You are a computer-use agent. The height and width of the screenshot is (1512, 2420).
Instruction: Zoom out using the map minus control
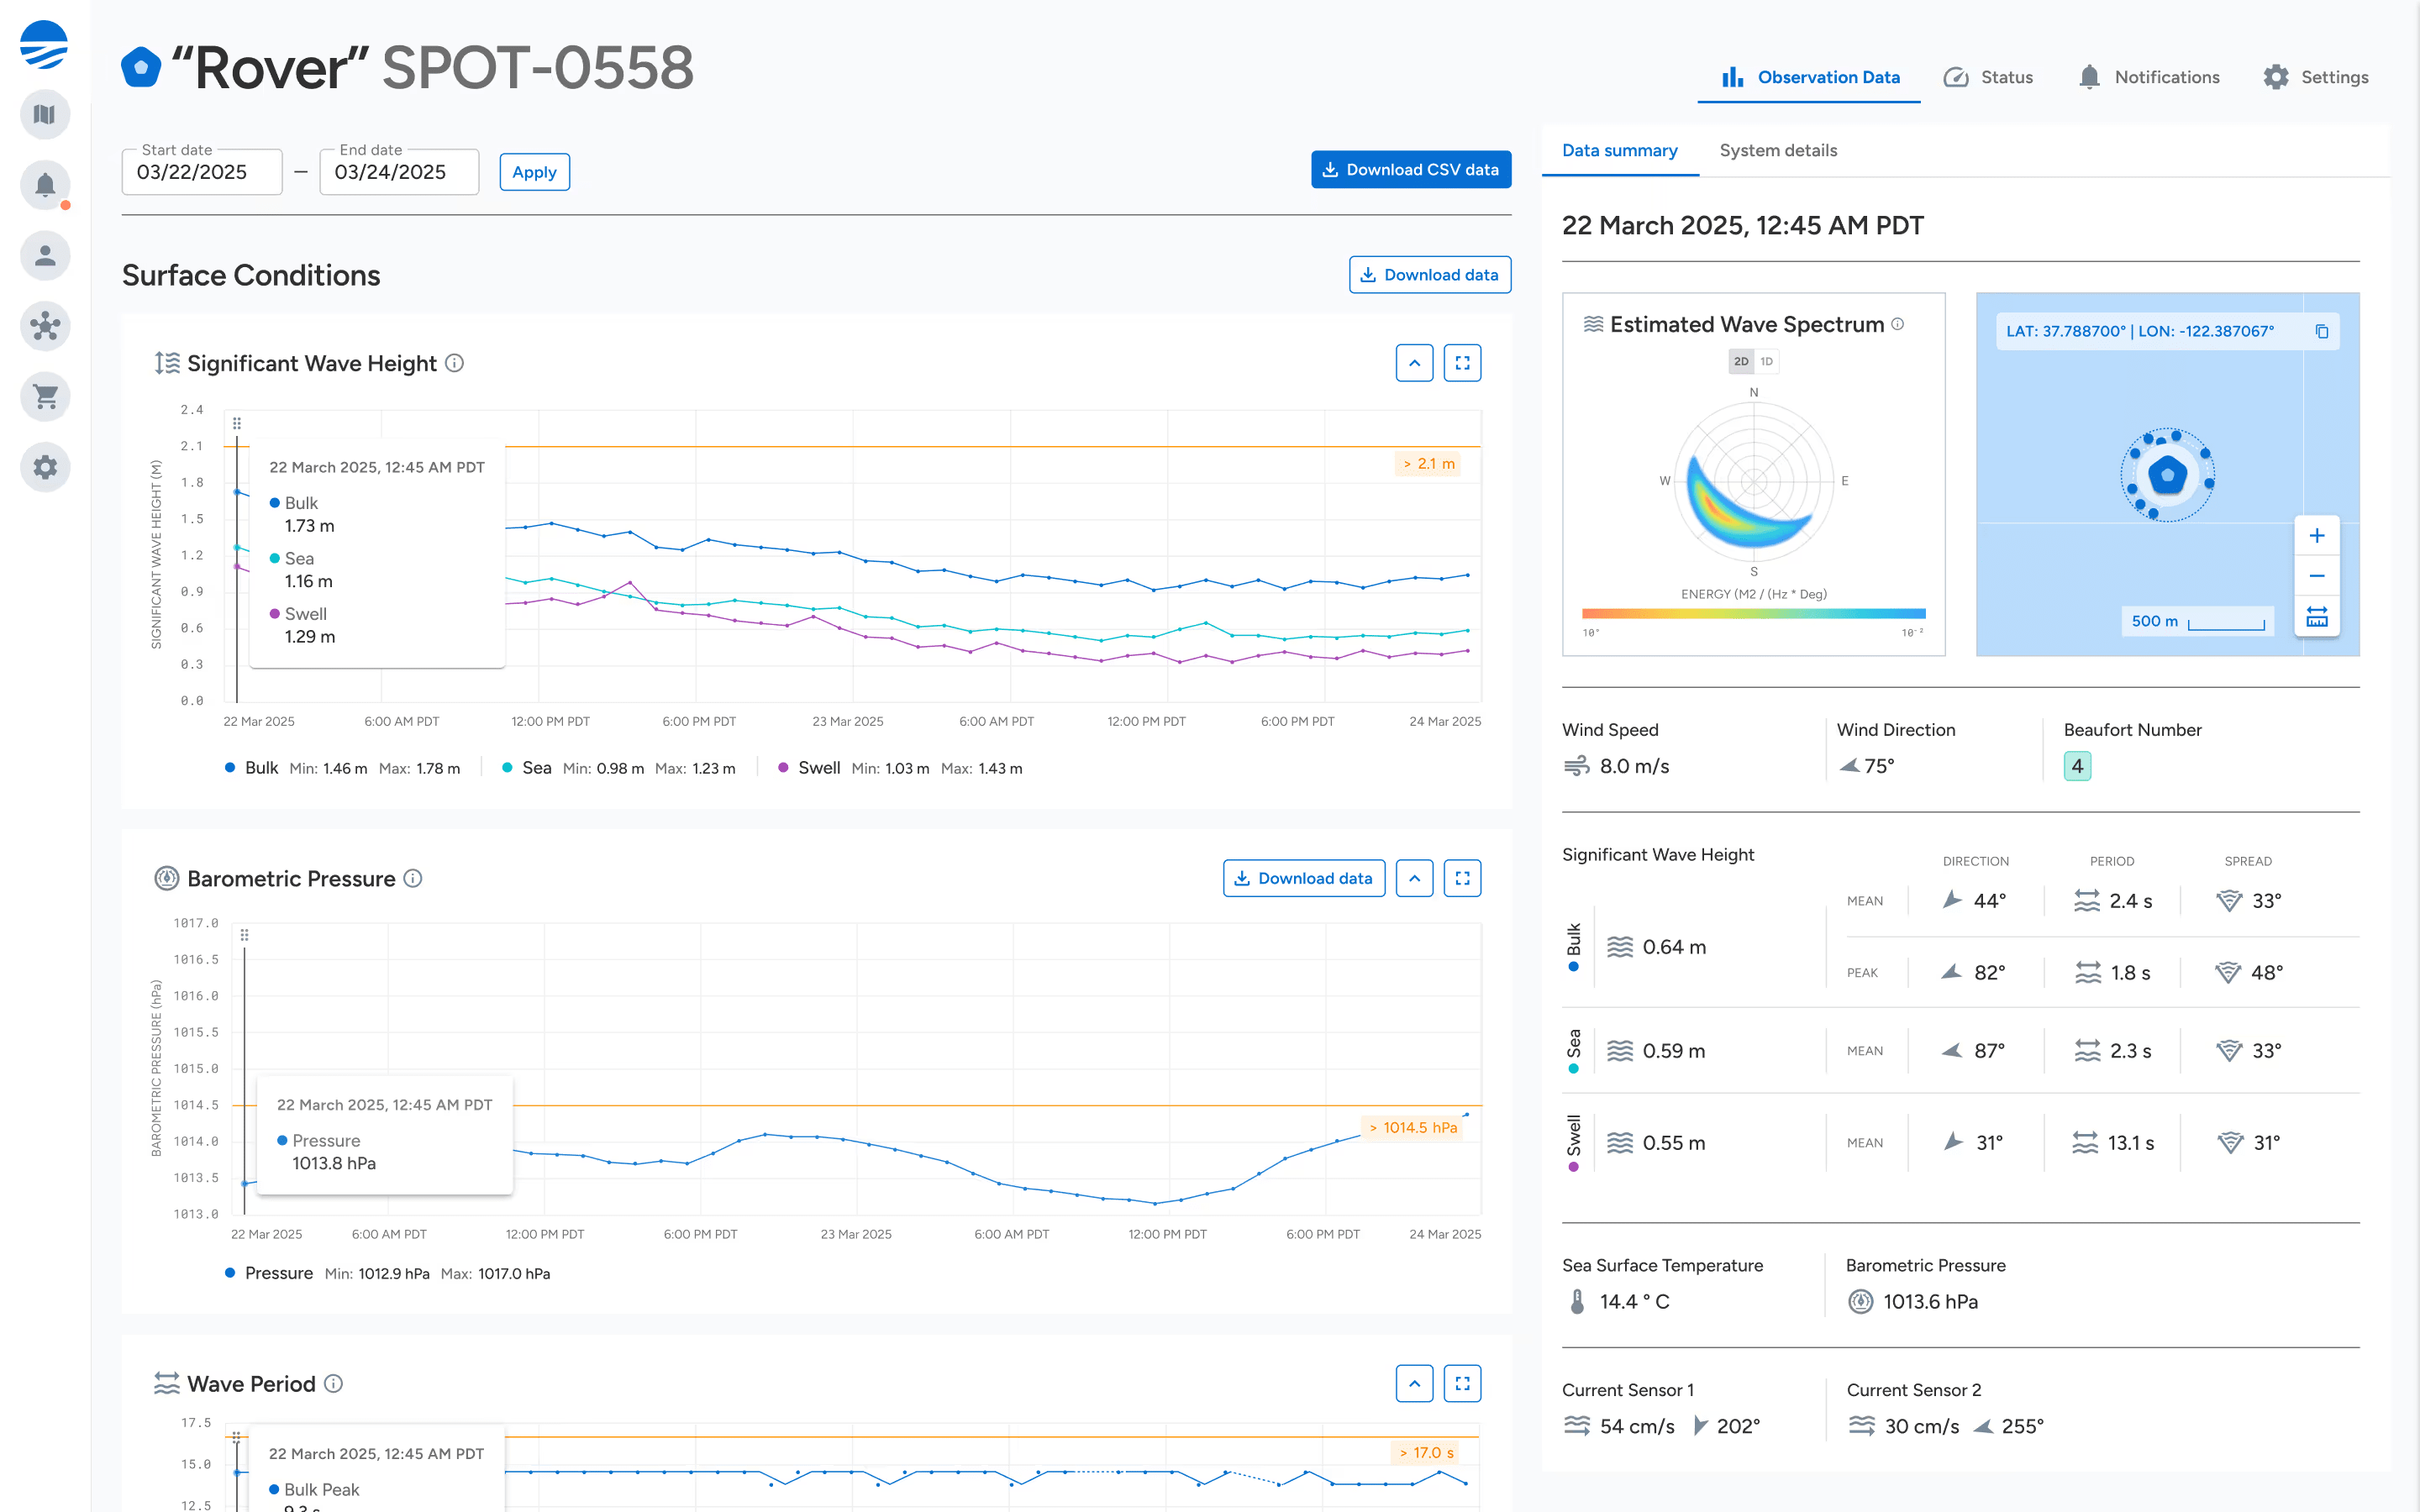pos(2317,575)
